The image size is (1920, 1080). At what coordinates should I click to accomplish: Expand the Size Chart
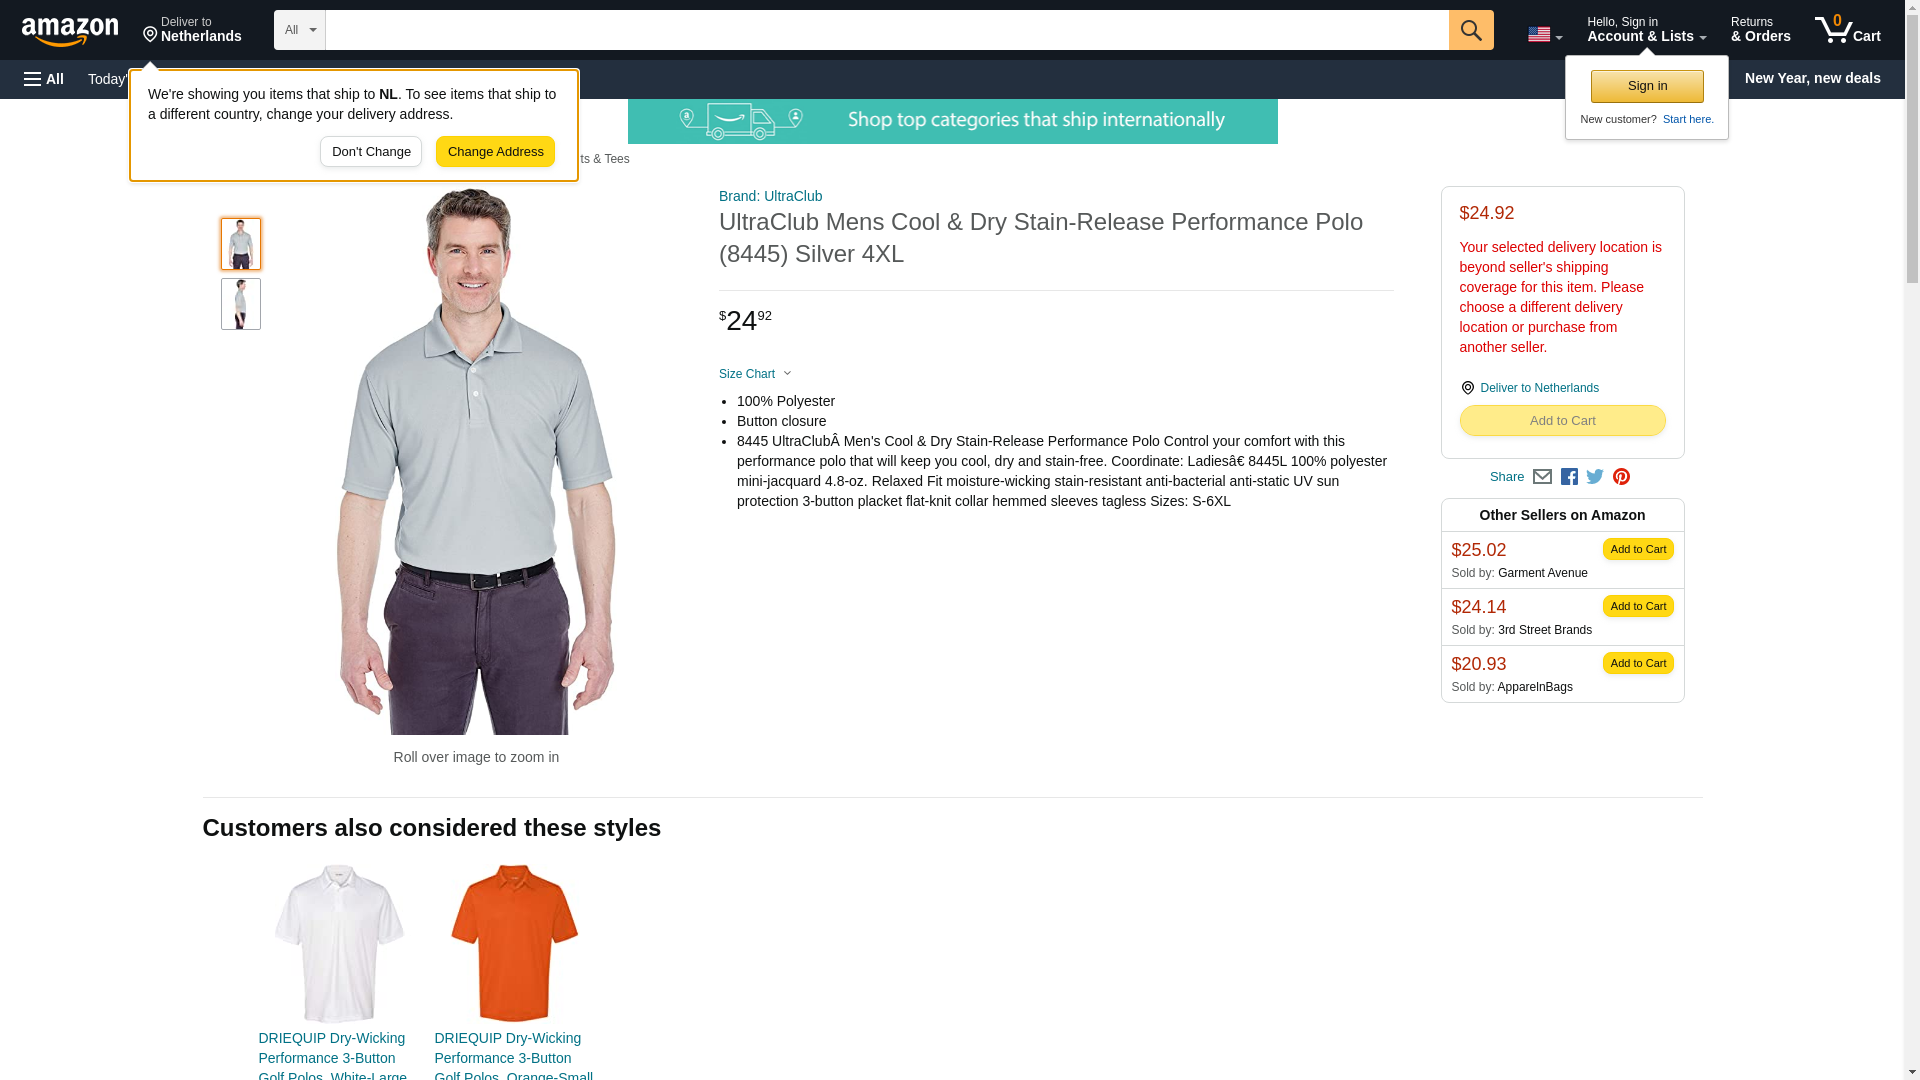755,374
